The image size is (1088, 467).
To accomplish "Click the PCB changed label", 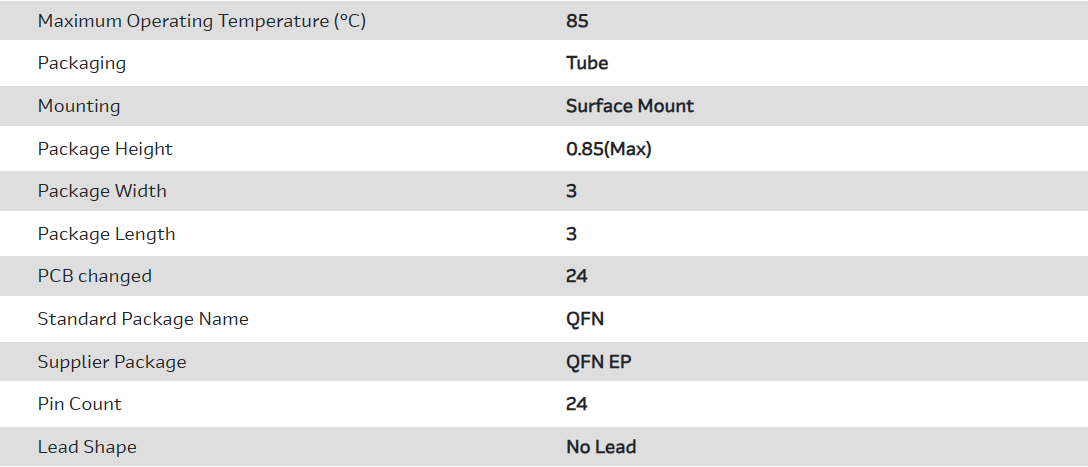I will coord(95,276).
